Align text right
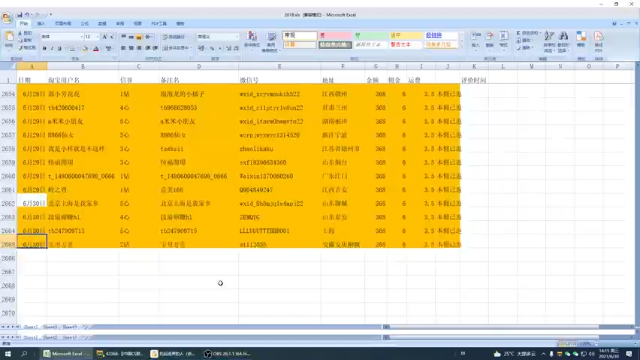Viewport: 640px width, 360px height. click(x=139, y=48)
